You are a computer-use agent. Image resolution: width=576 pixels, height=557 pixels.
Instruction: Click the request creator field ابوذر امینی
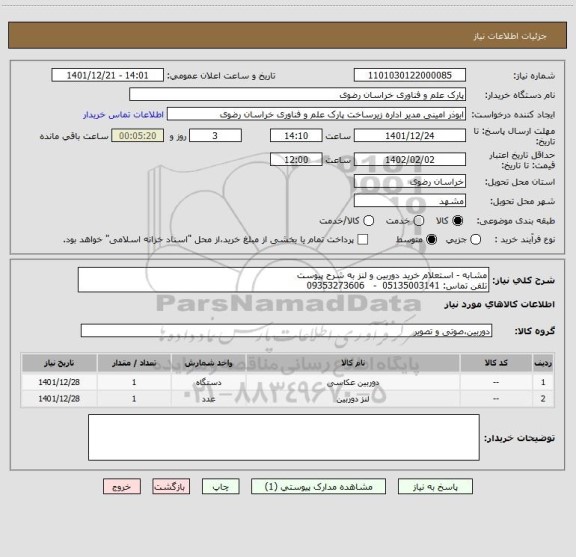[316, 114]
